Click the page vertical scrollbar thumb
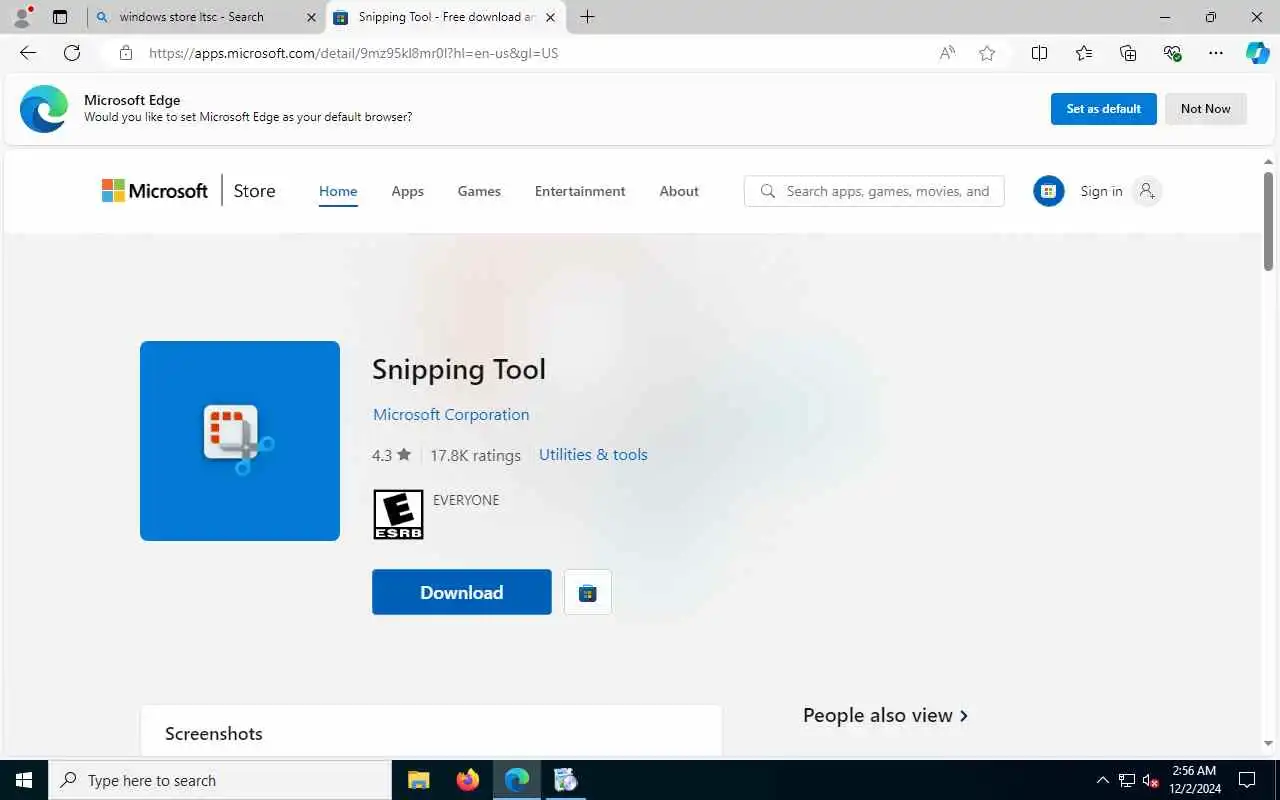Image resolution: width=1280 pixels, height=800 pixels. (1269, 220)
